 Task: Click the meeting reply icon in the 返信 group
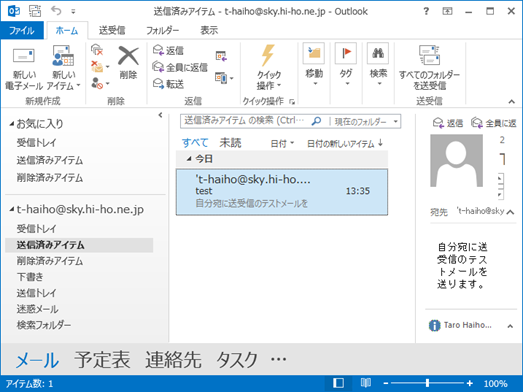click(221, 56)
